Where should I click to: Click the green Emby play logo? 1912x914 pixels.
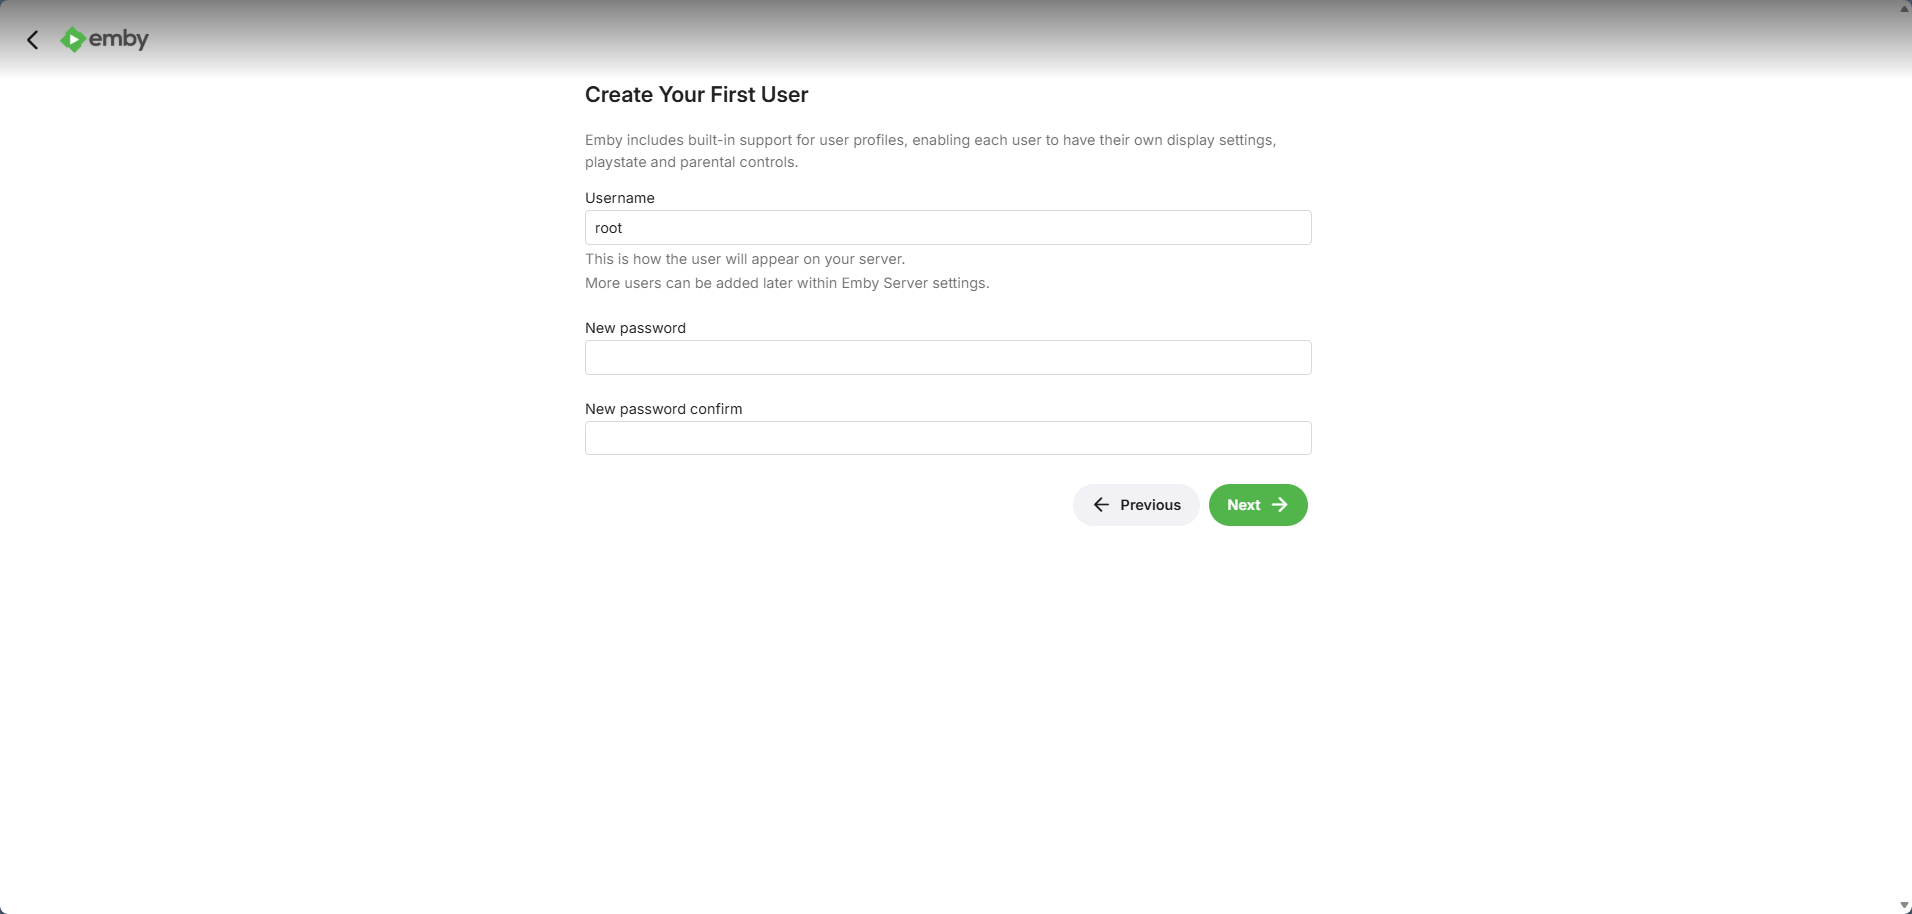coord(72,40)
